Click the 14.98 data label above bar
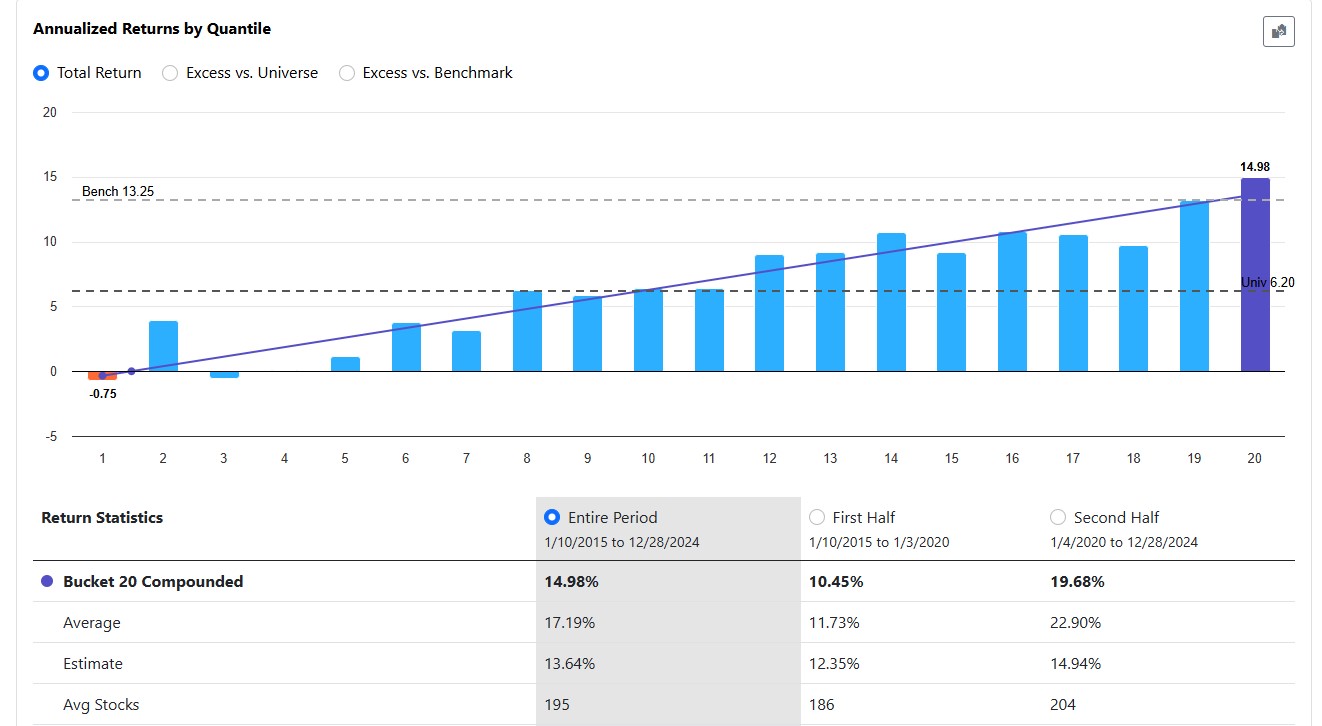The width and height of the screenshot is (1322, 726). pyautogui.click(x=1254, y=167)
